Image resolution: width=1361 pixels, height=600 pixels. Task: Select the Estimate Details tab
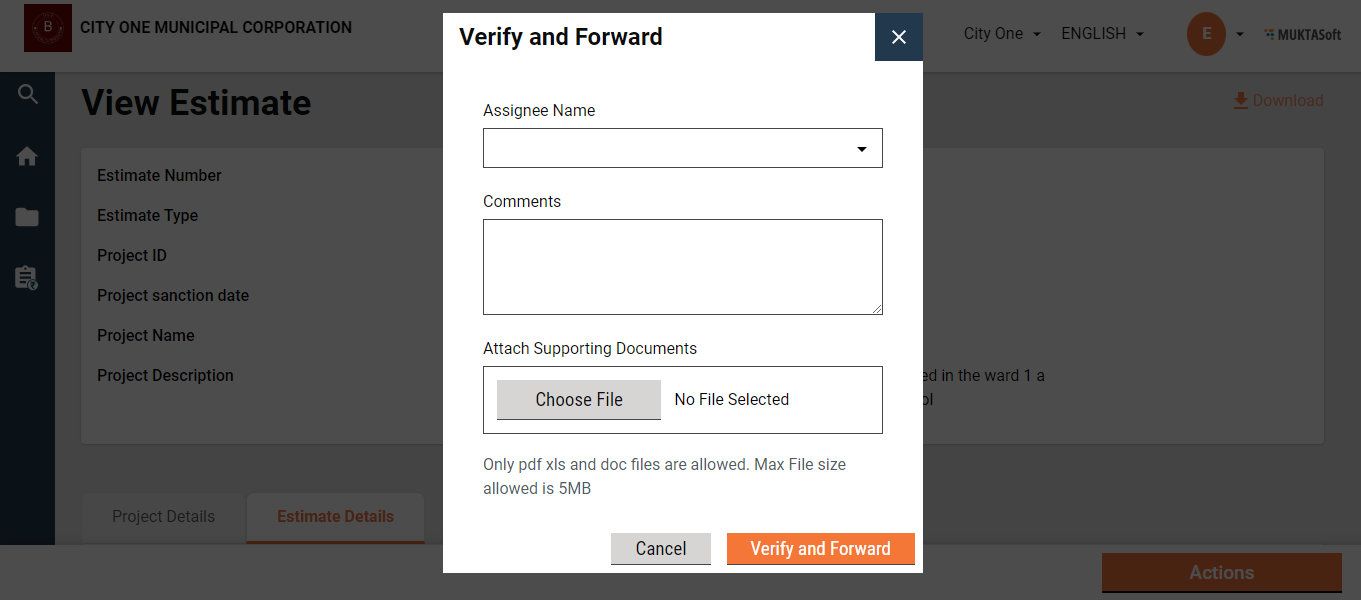335,517
